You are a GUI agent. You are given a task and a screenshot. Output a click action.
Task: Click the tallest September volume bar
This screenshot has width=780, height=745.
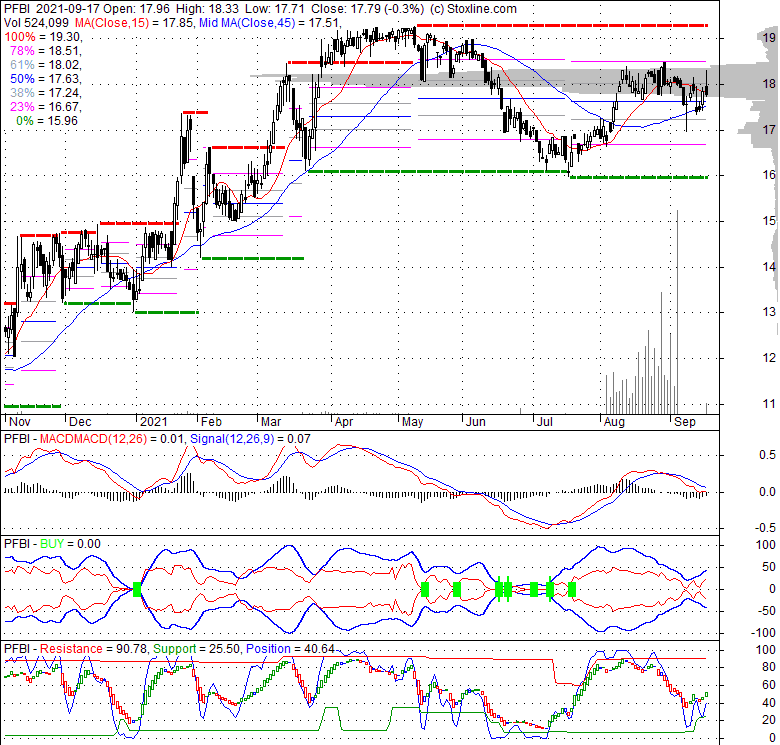(677, 312)
